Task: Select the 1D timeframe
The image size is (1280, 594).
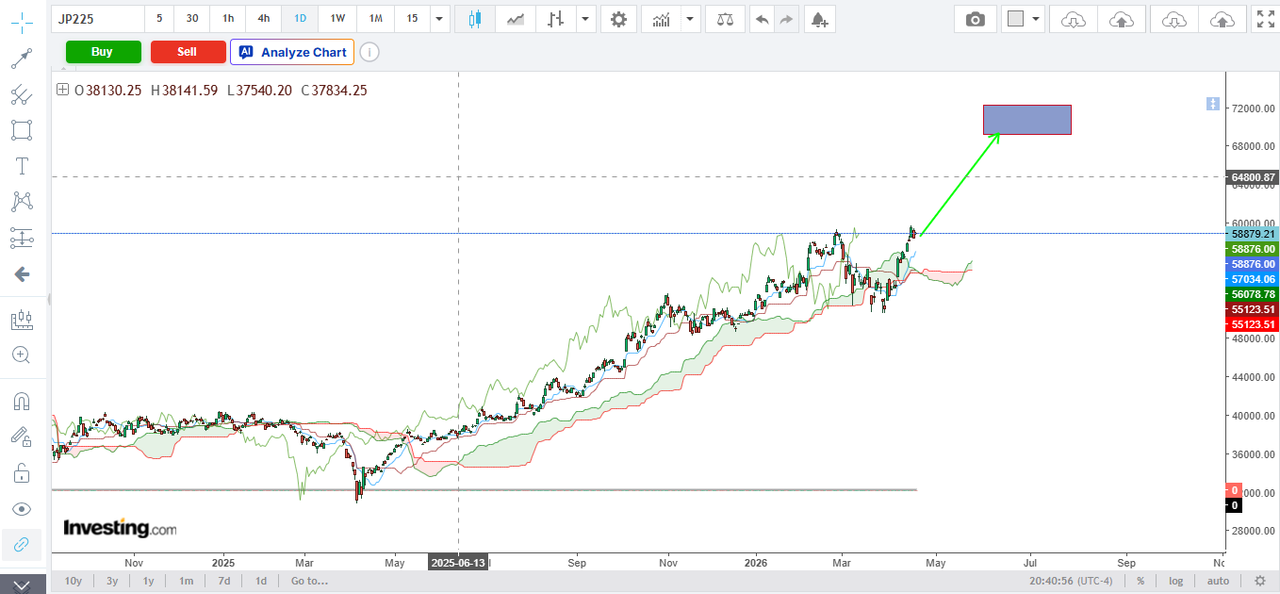Action: pos(299,18)
